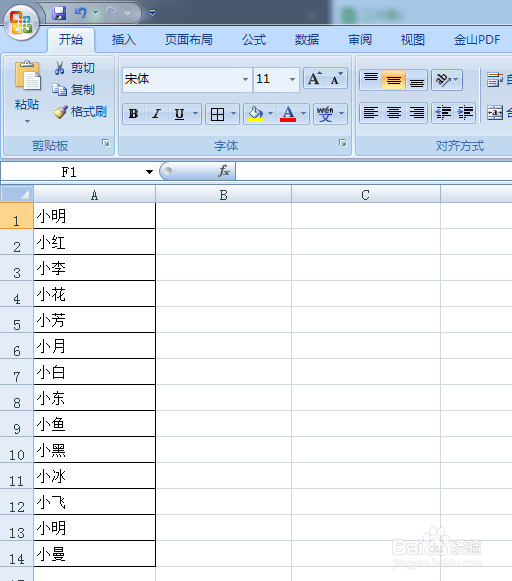The width and height of the screenshot is (512, 581).
Task: Click the merge cells icon
Action: tap(495, 113)
